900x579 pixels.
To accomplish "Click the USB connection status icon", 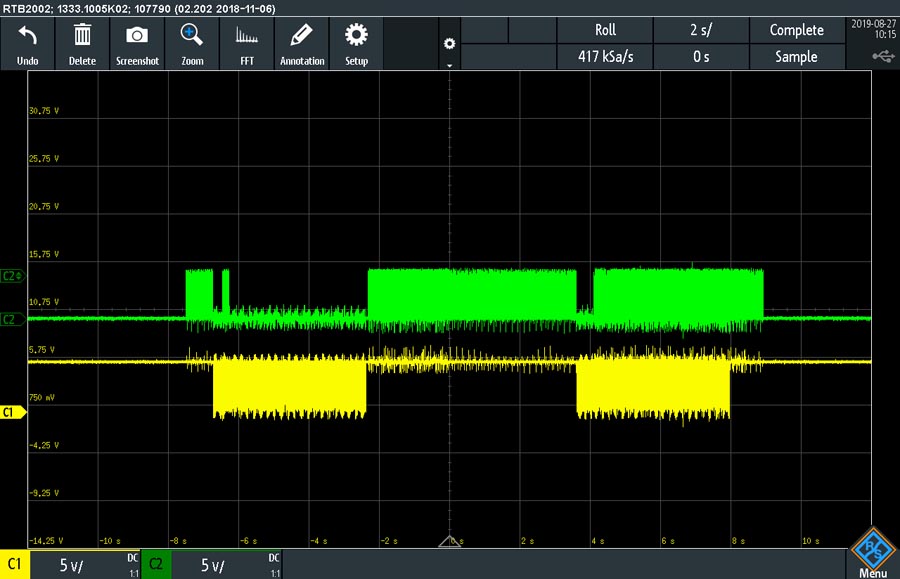I will click(x=883, y=56).
